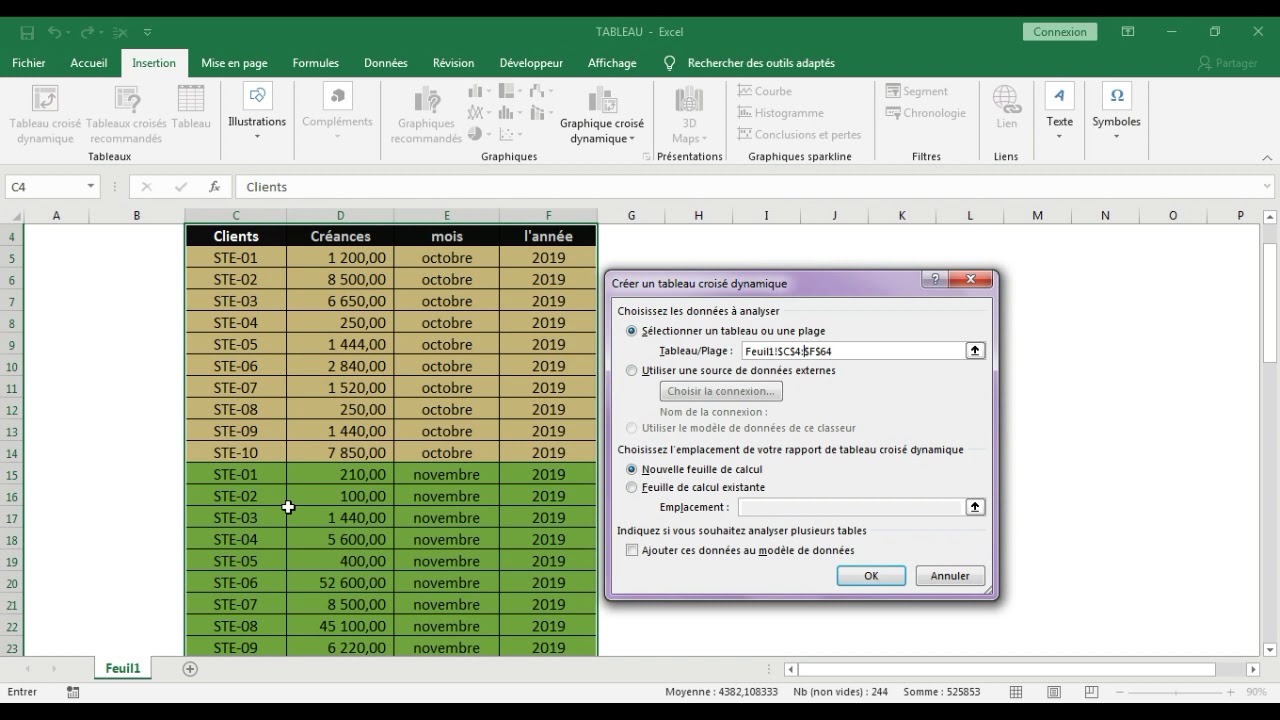Click OK in the pivot table dialog

coord(871,576)
